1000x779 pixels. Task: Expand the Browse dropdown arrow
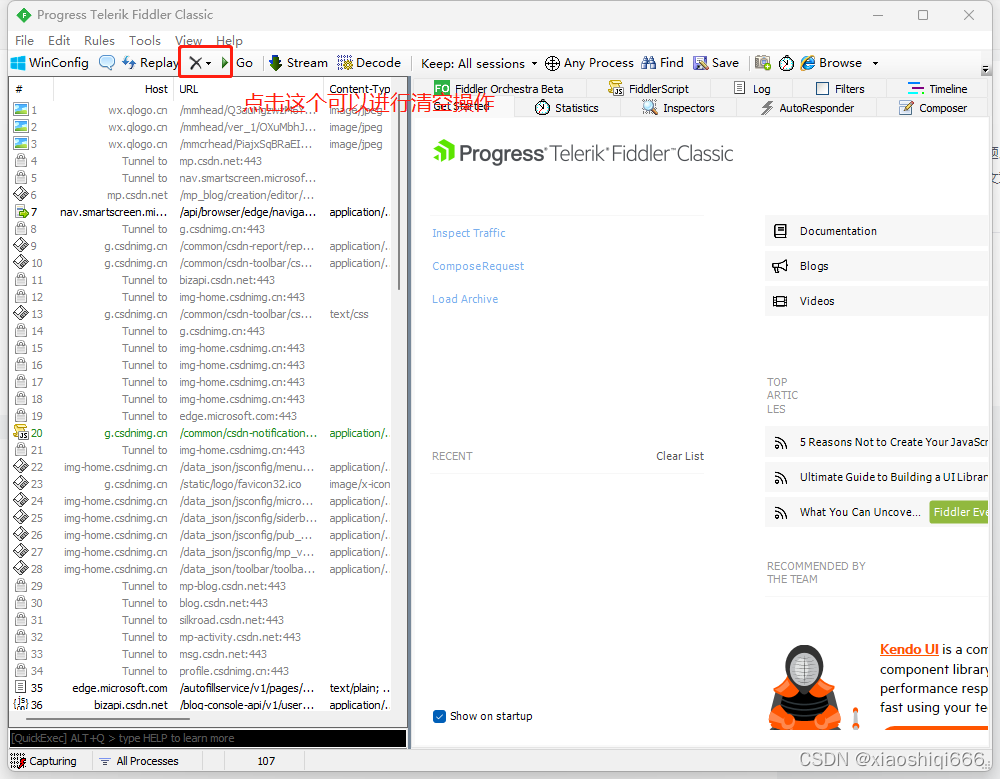pos(875,63)
